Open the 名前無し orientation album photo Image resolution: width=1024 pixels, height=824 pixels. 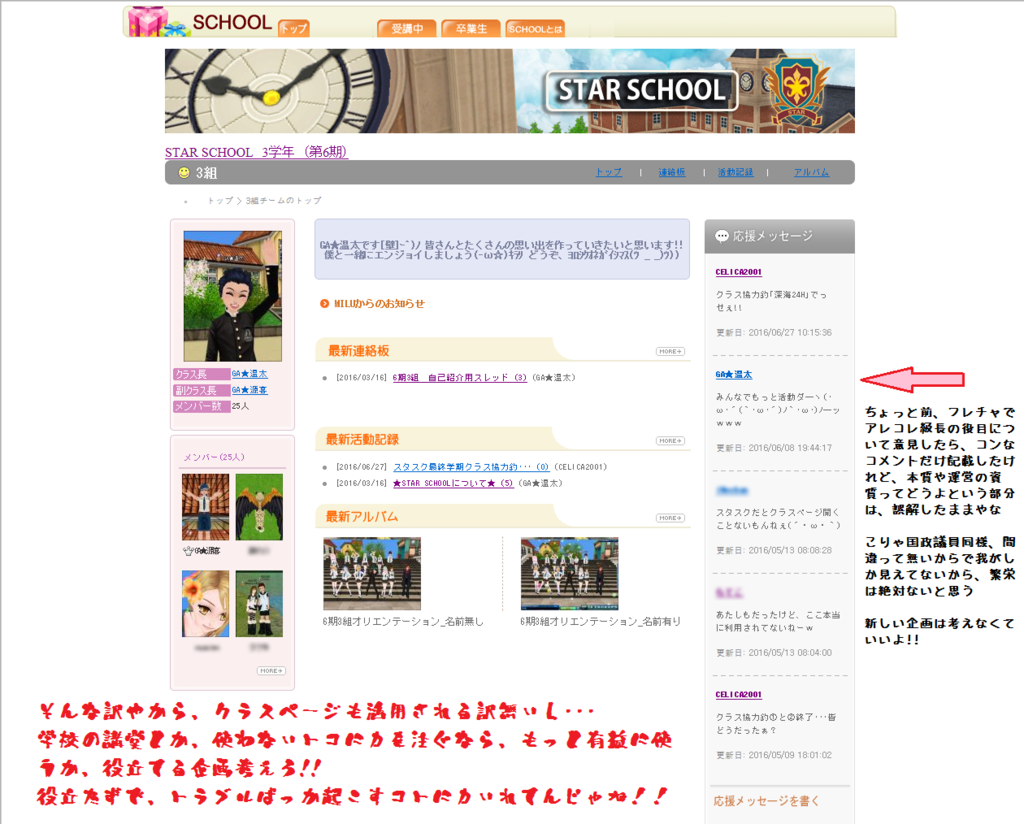[x=372, y=574]
